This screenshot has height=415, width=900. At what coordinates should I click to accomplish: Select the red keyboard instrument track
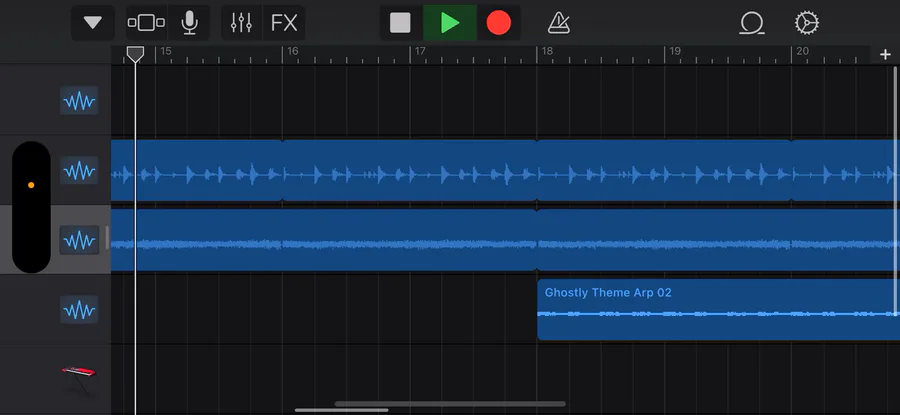pyautogui.click(x=78, y=378)
